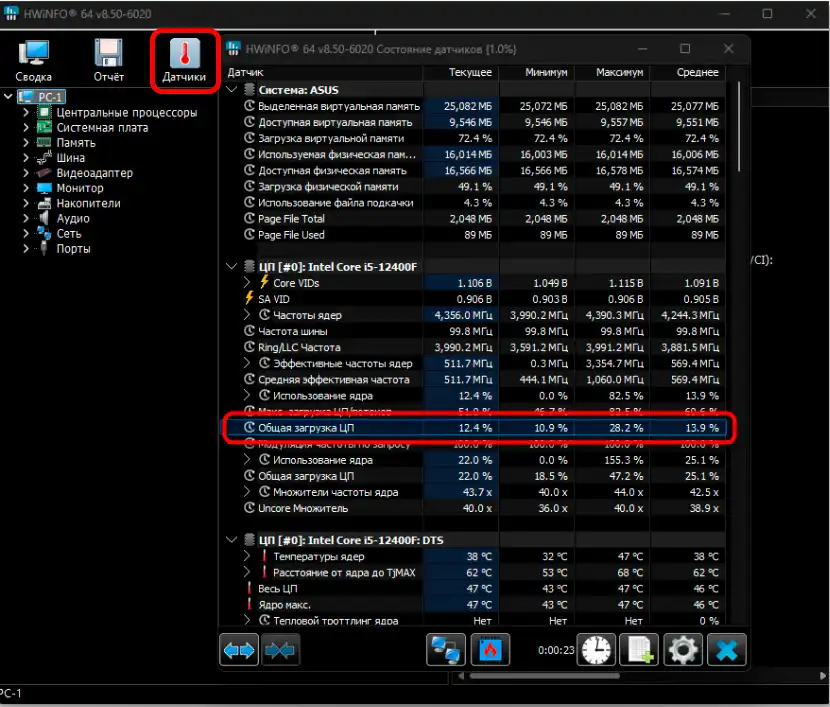
Task: Open sensor settings gear icon
Action: (683, 650)
